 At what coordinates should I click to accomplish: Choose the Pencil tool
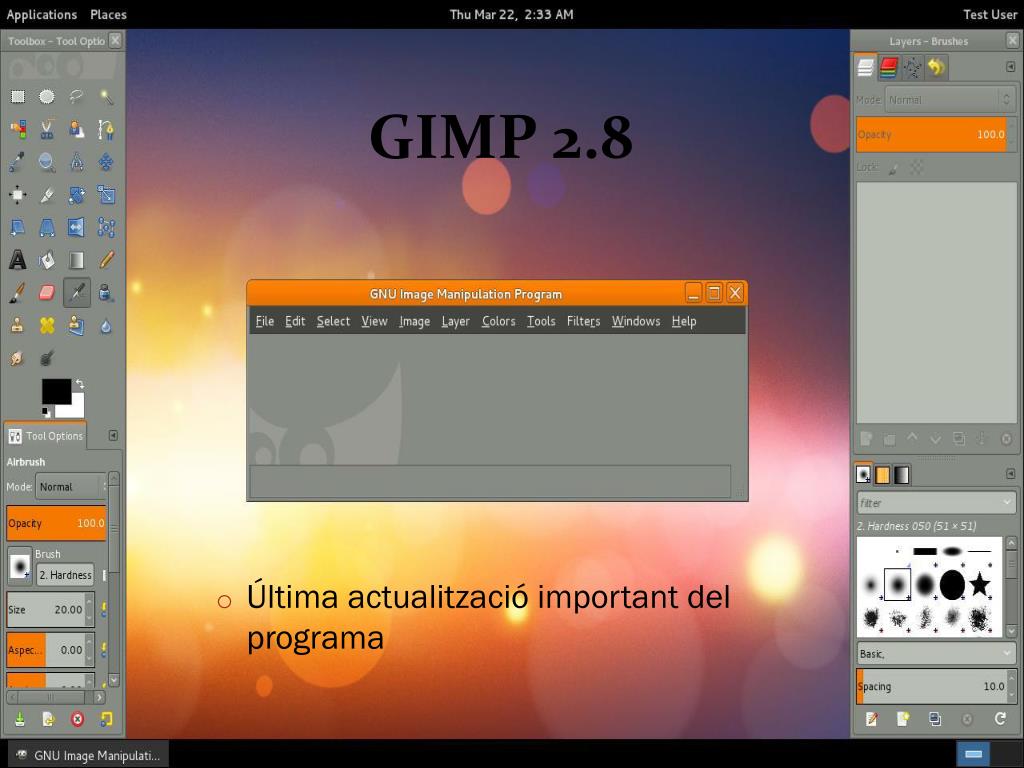pos(106,260)
